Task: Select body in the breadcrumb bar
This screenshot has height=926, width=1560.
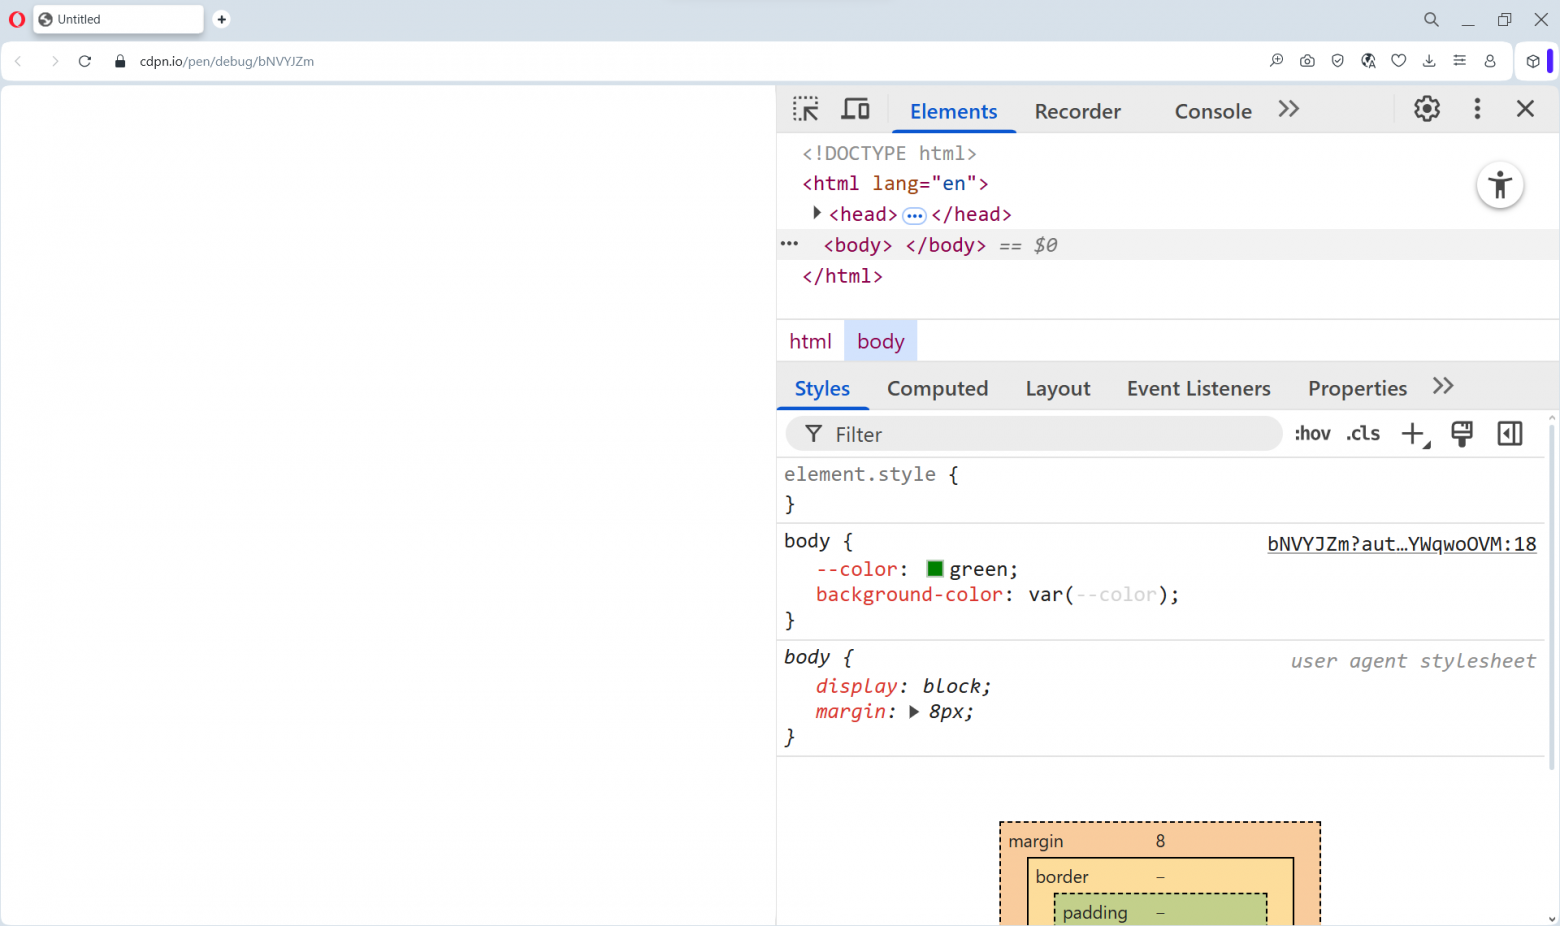Action: click(880, 340)
